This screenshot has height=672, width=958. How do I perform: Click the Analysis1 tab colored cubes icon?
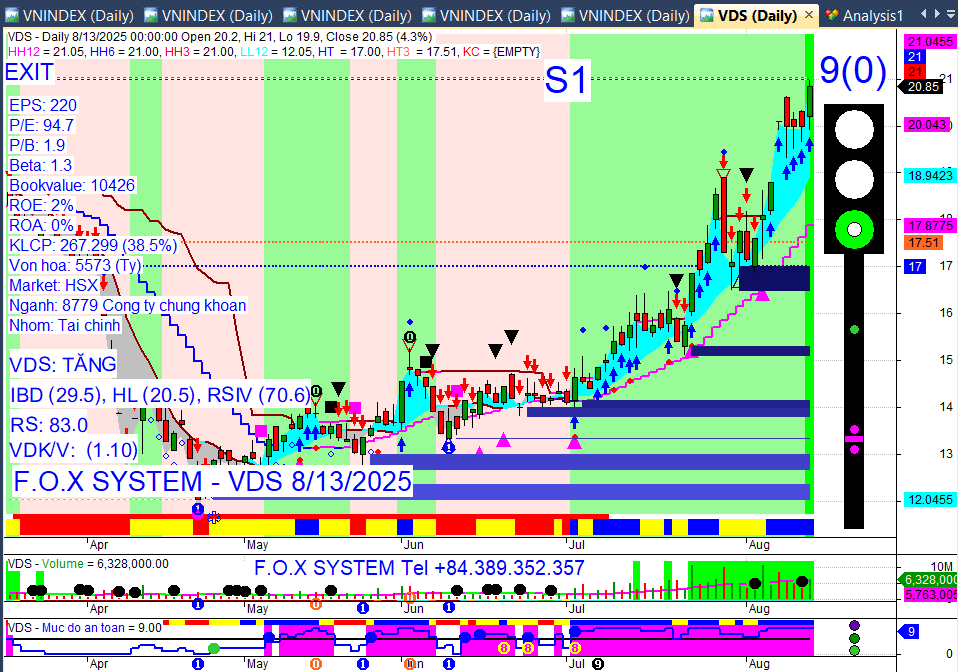pyautogui.click(x=832, y=15)
